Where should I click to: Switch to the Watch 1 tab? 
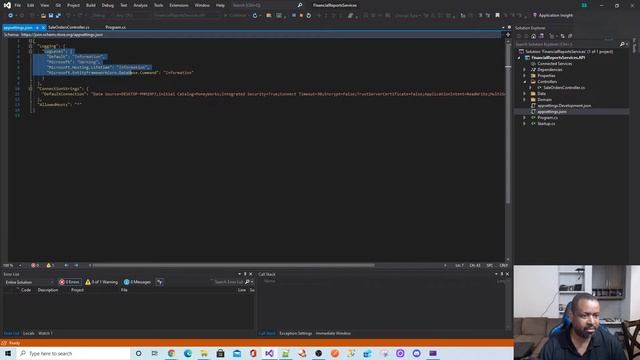[x=45, y=333]
